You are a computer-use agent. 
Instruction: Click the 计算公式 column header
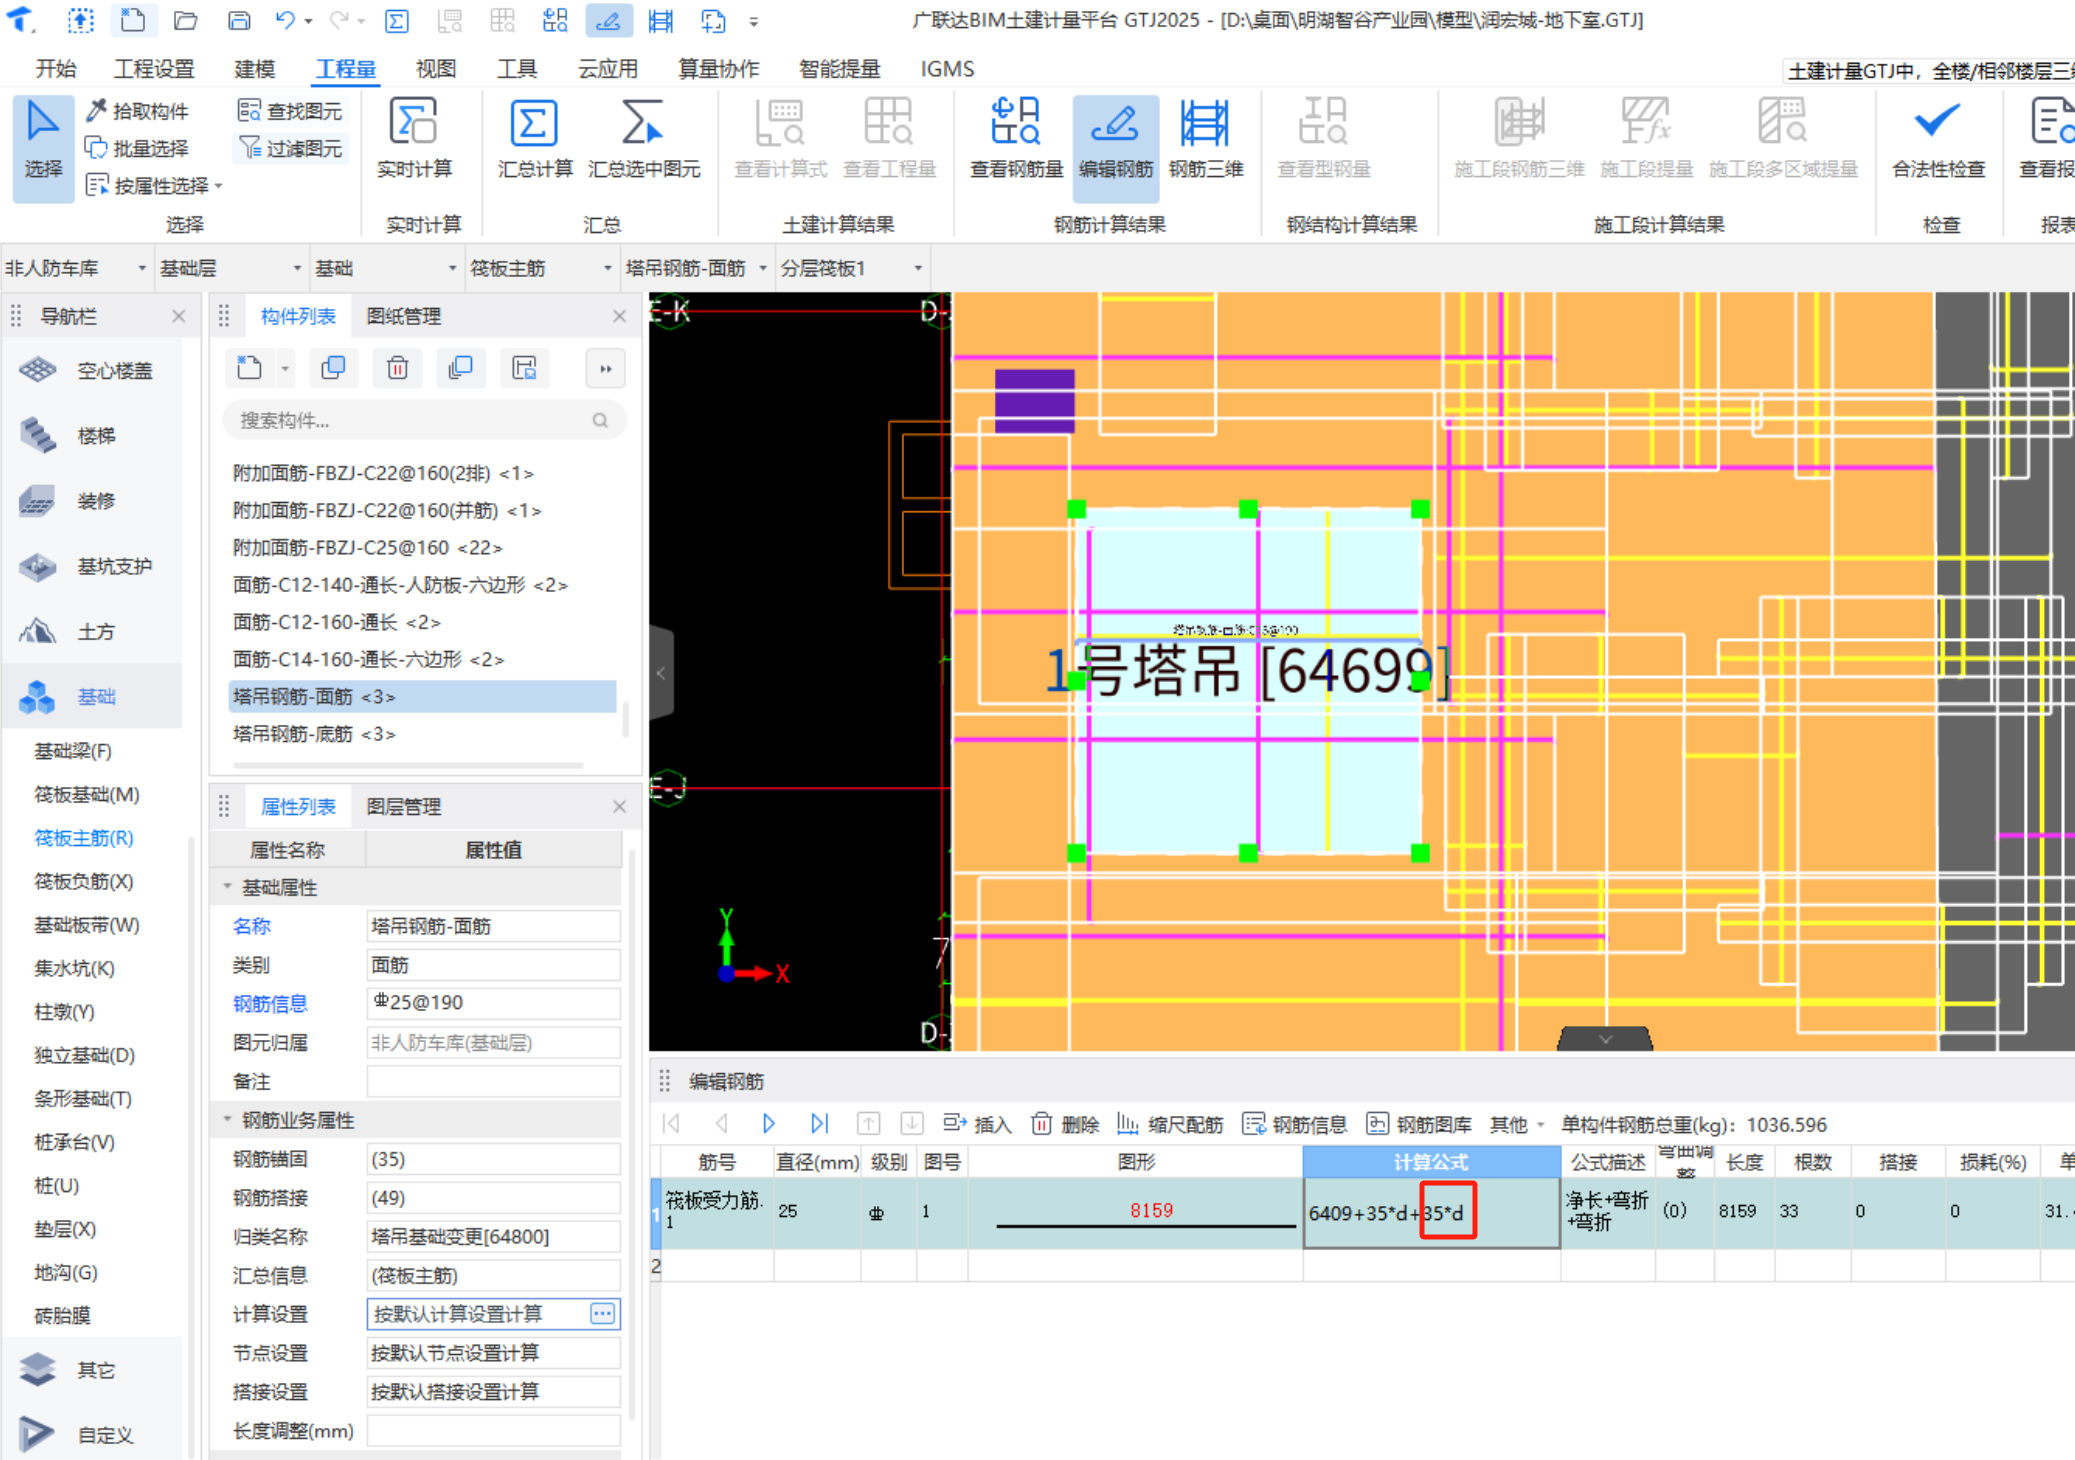[1431, 1162]
